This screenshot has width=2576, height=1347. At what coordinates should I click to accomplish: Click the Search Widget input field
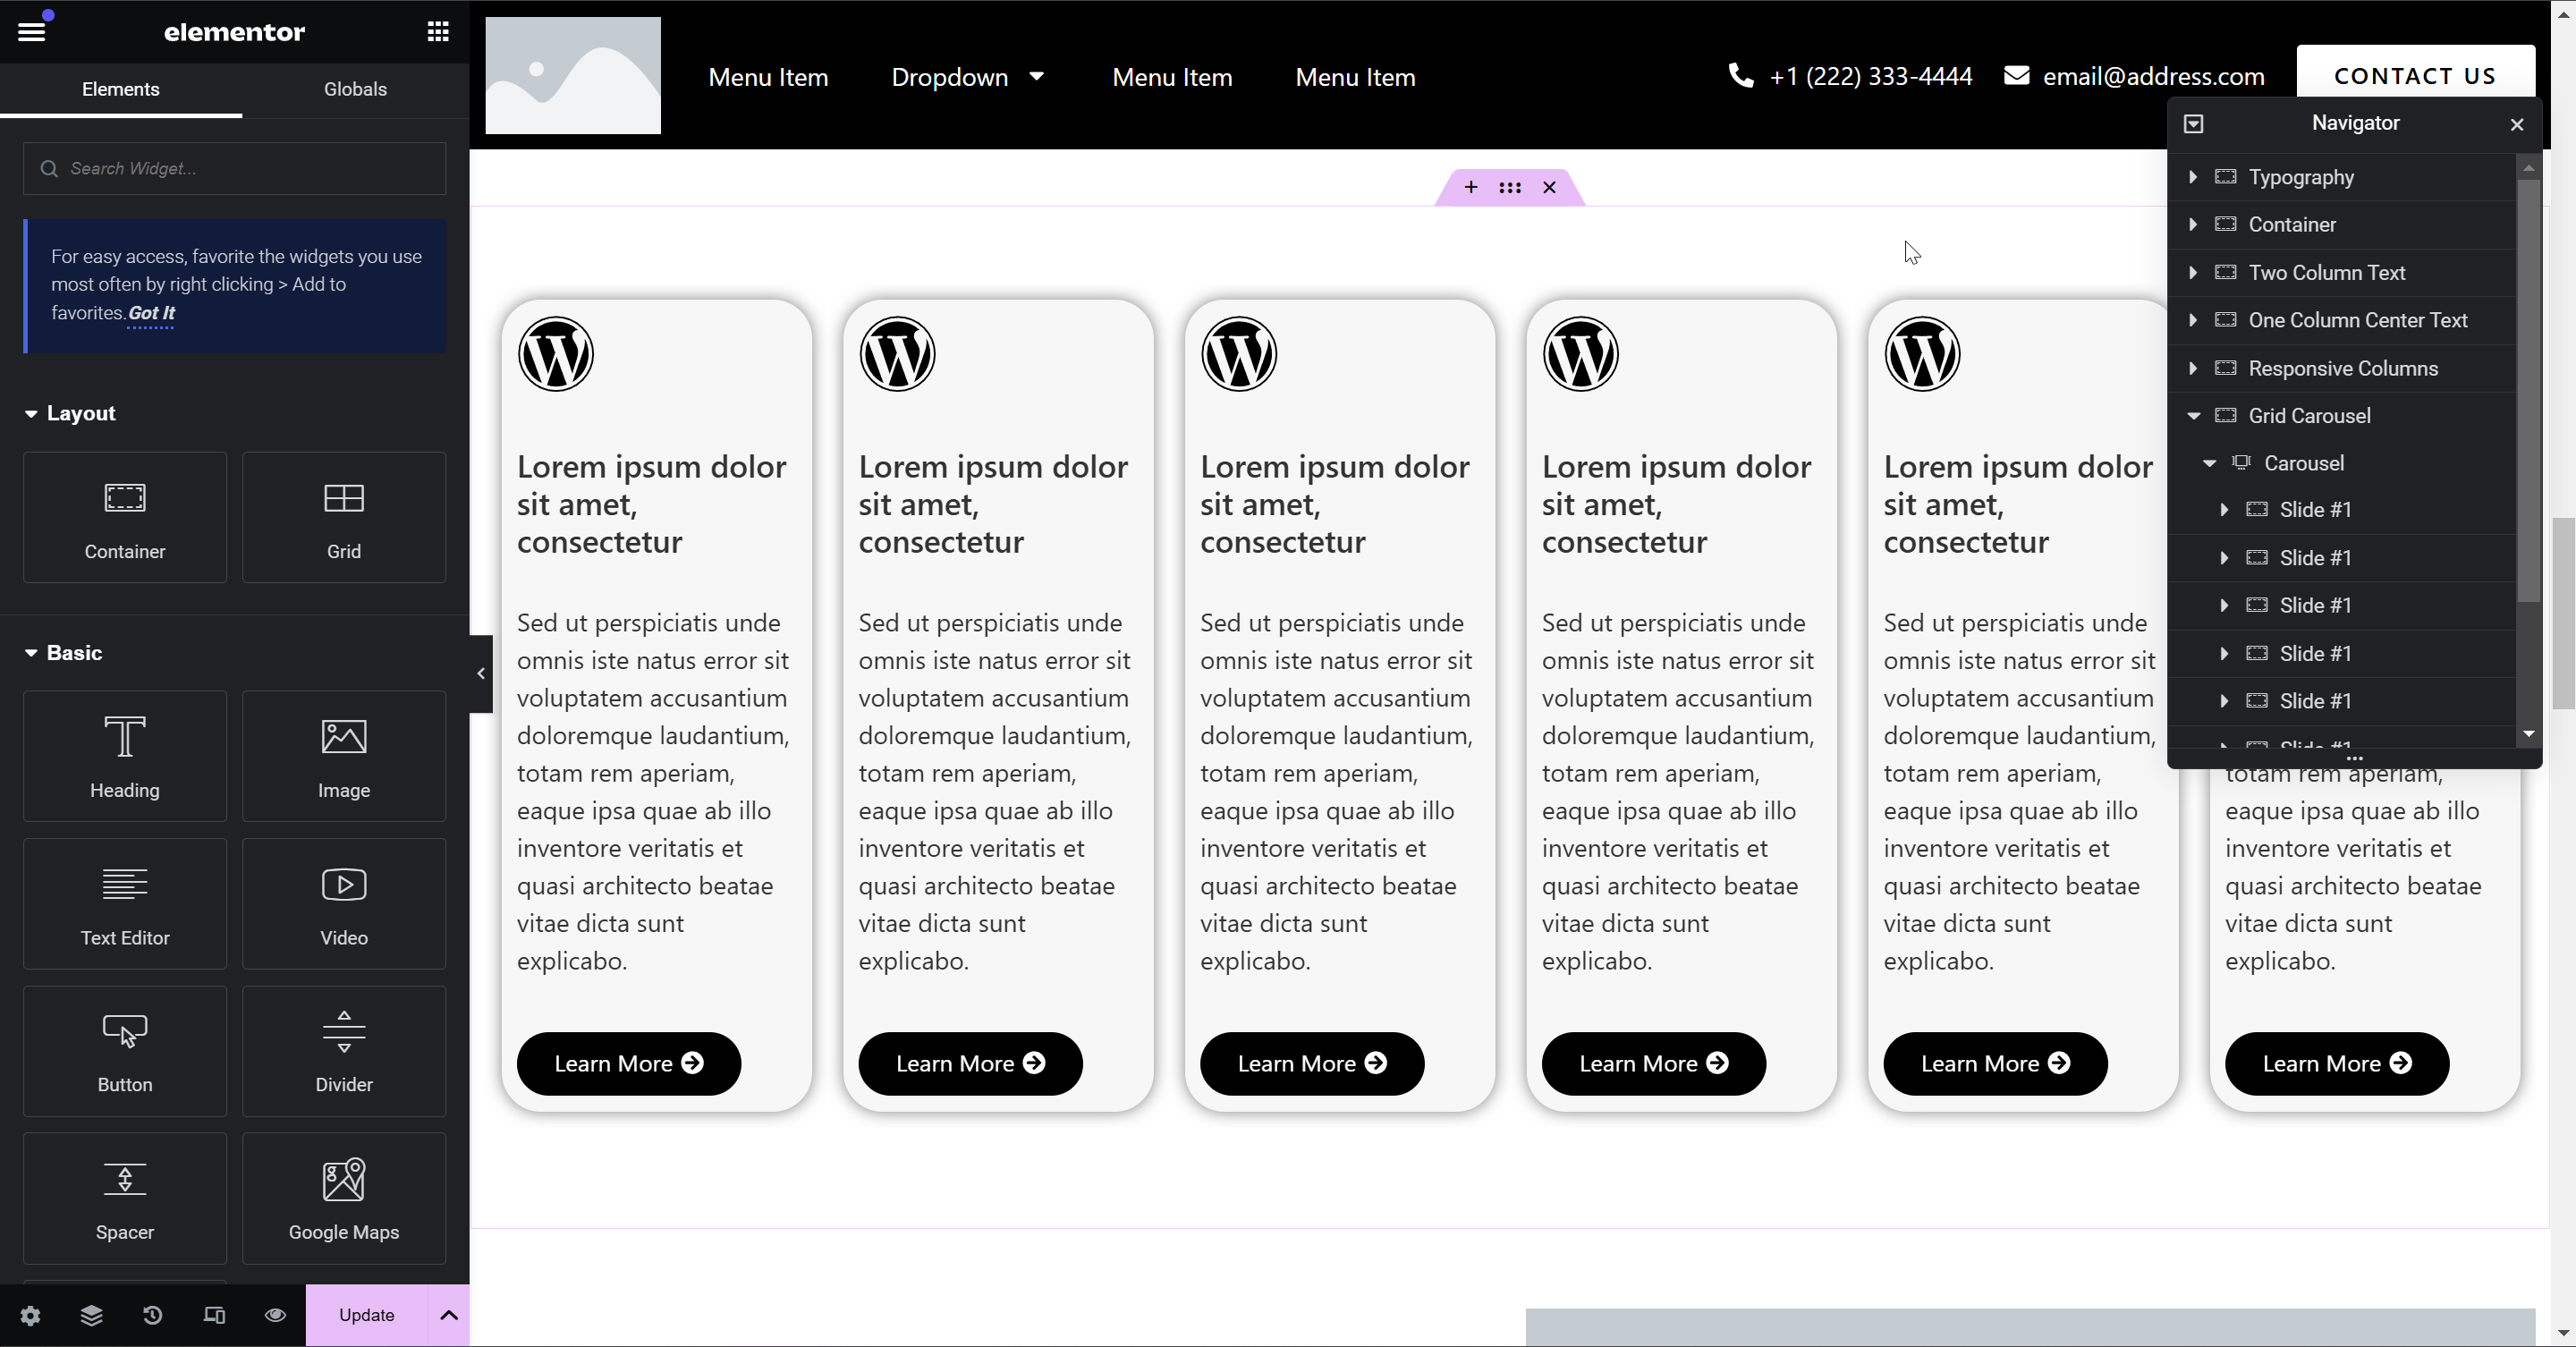tap(235, 168)
